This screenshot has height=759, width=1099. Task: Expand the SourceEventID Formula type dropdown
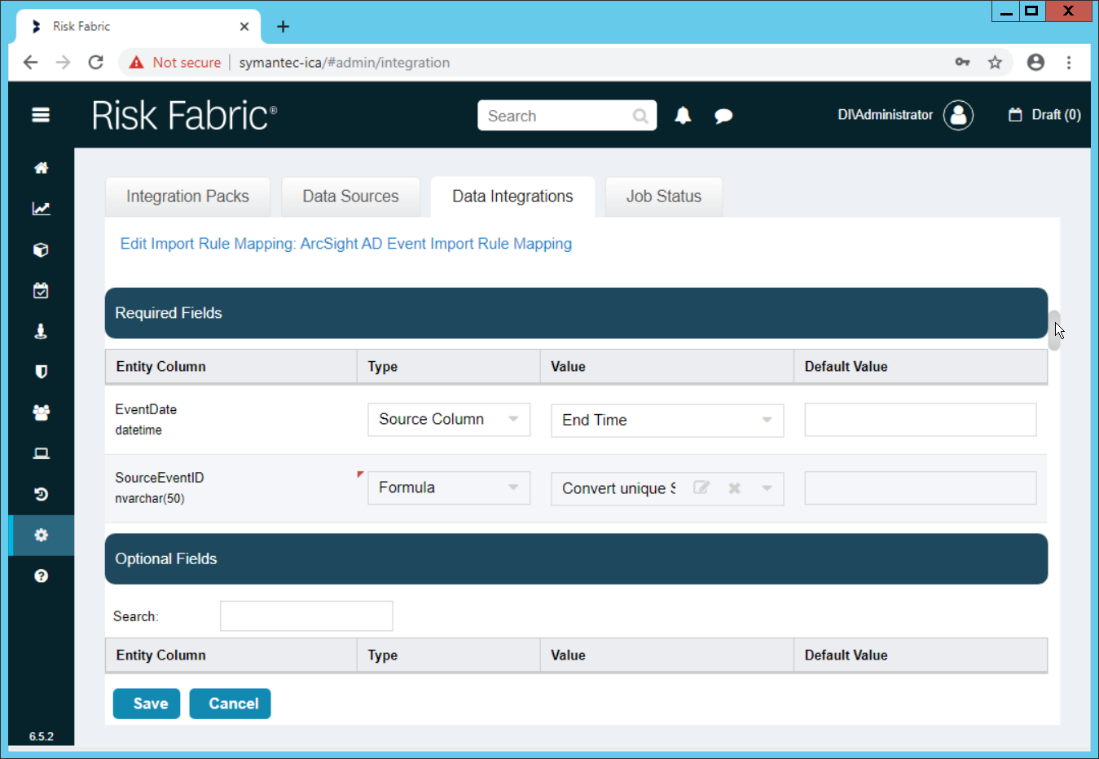coord(448,488)
